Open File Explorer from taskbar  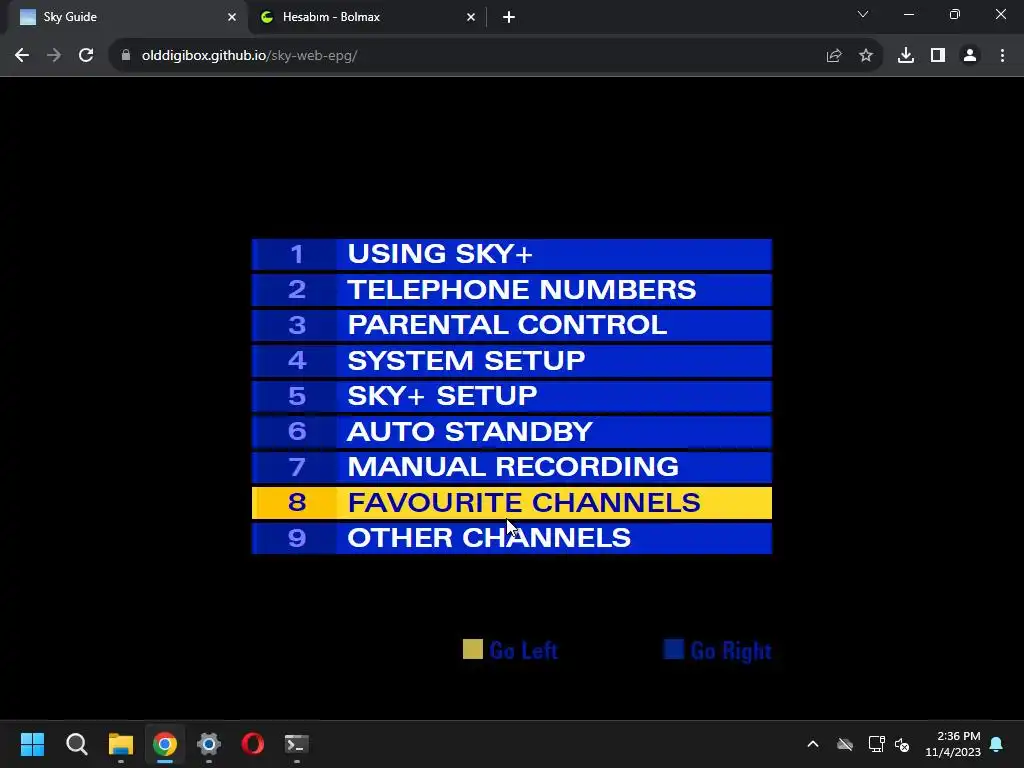click(x=121, y=744)
